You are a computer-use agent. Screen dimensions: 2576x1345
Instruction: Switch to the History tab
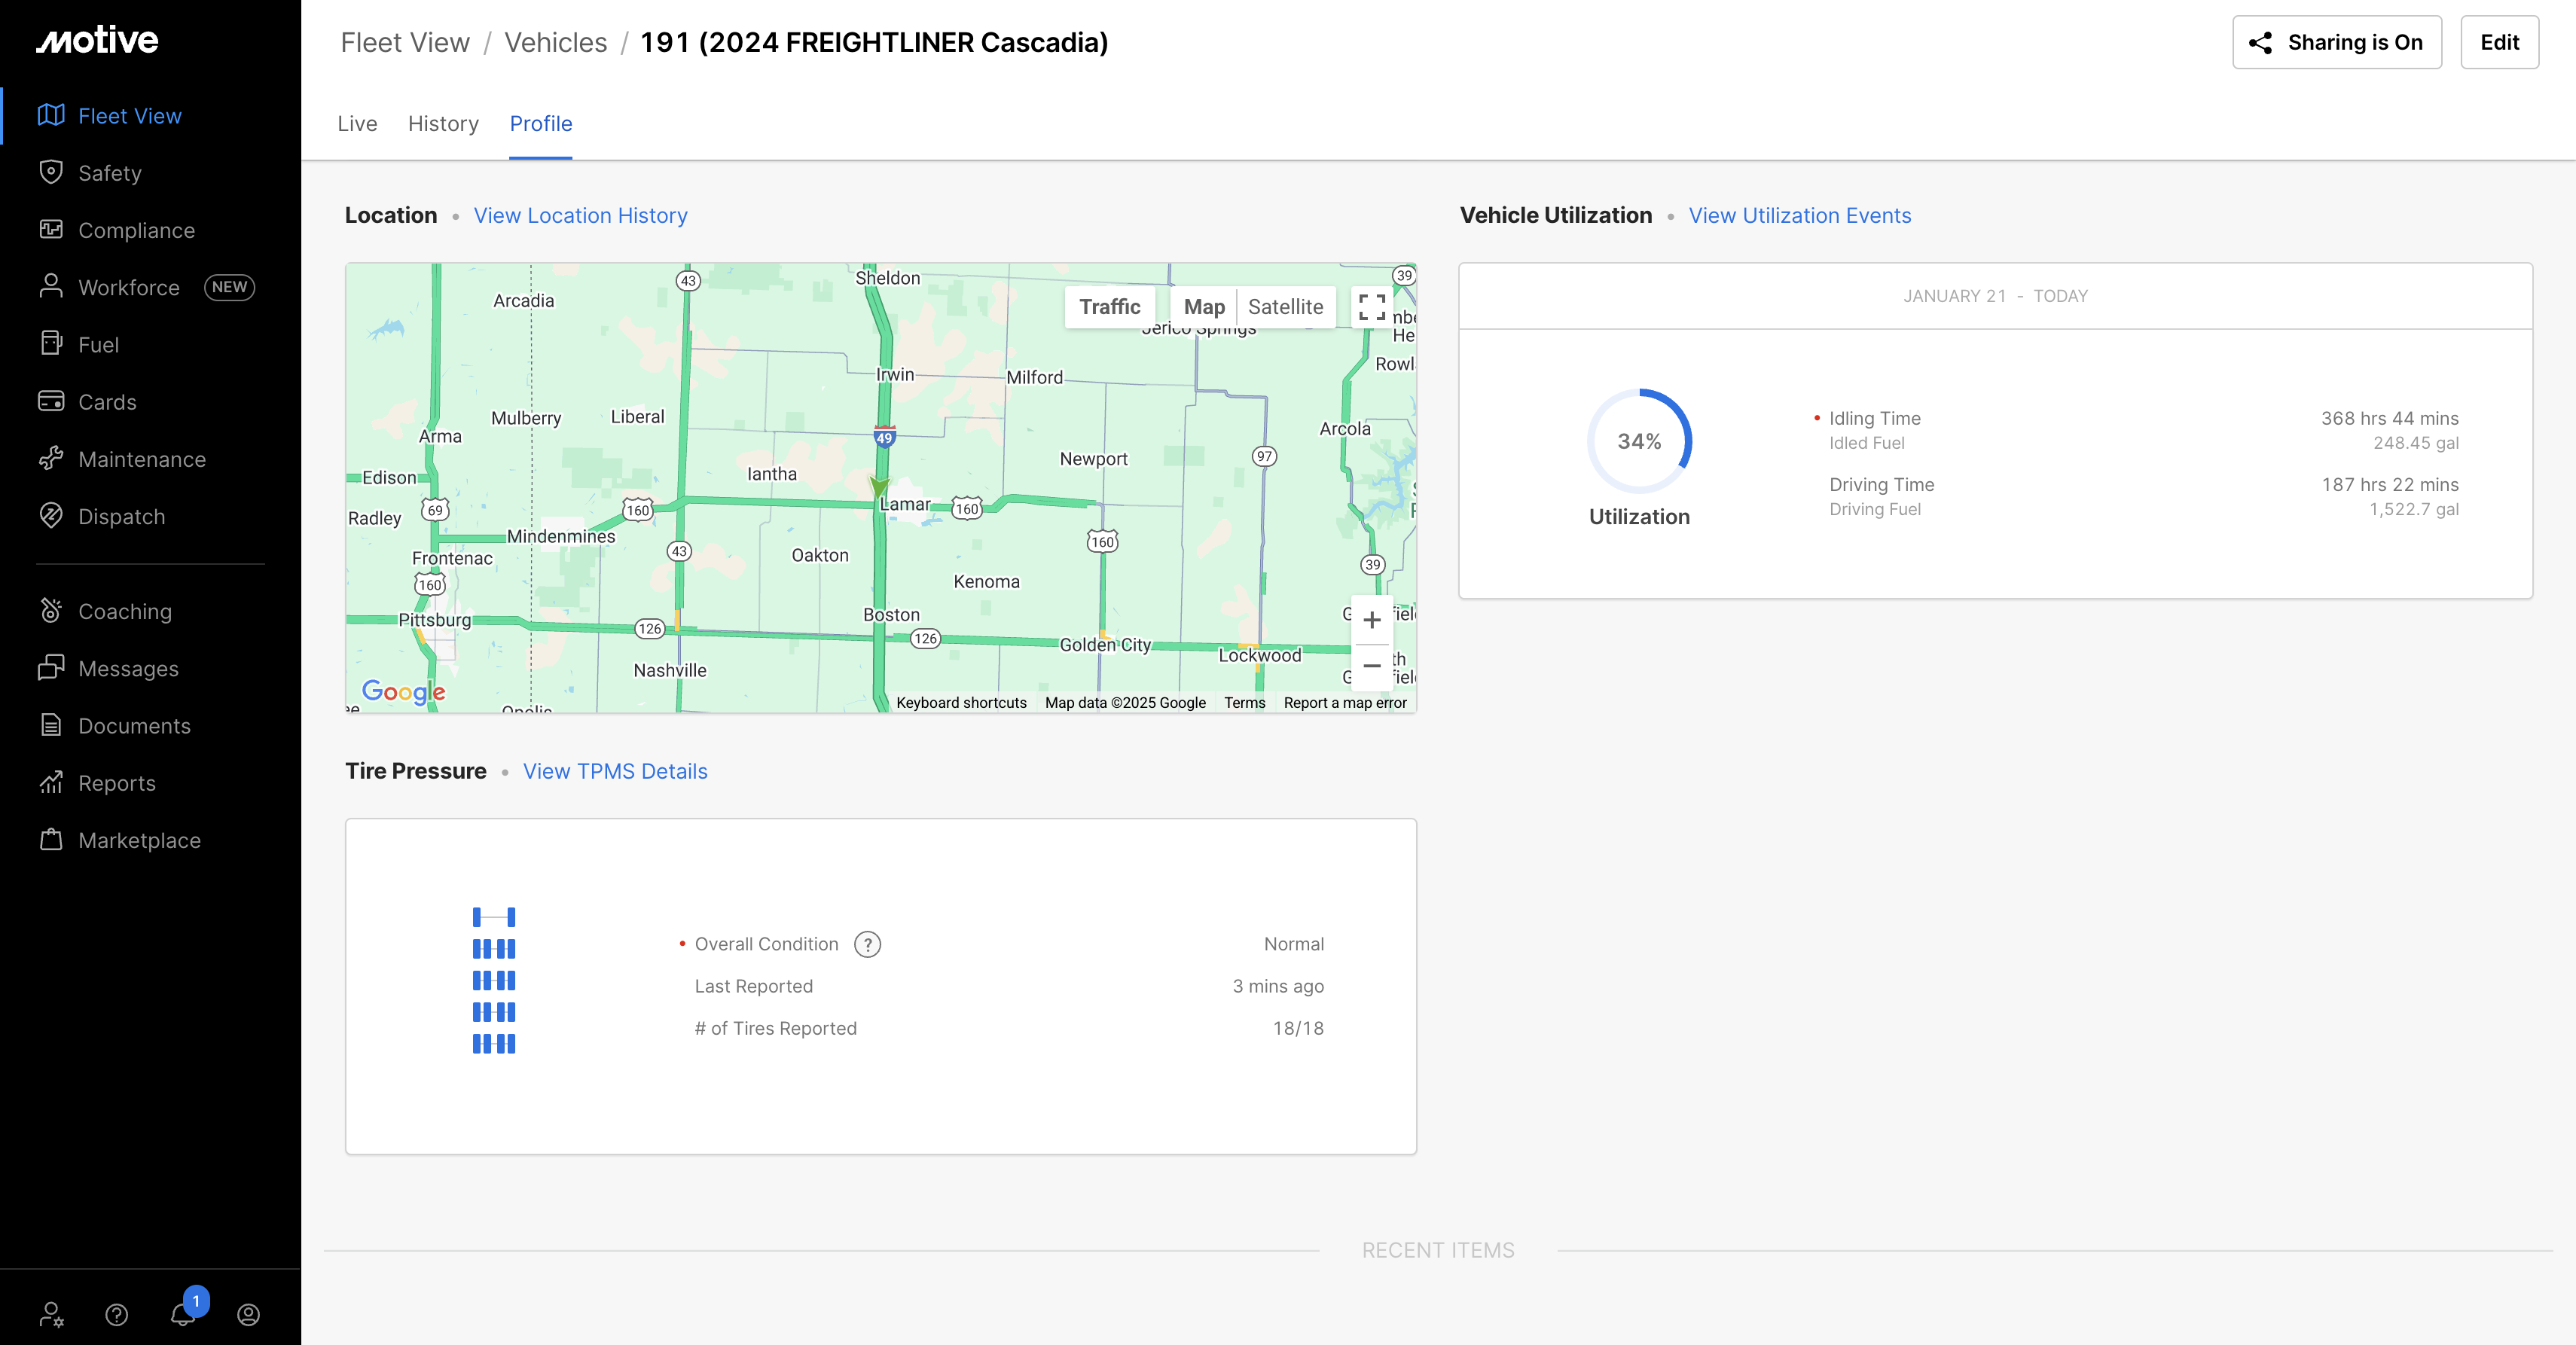443,124
